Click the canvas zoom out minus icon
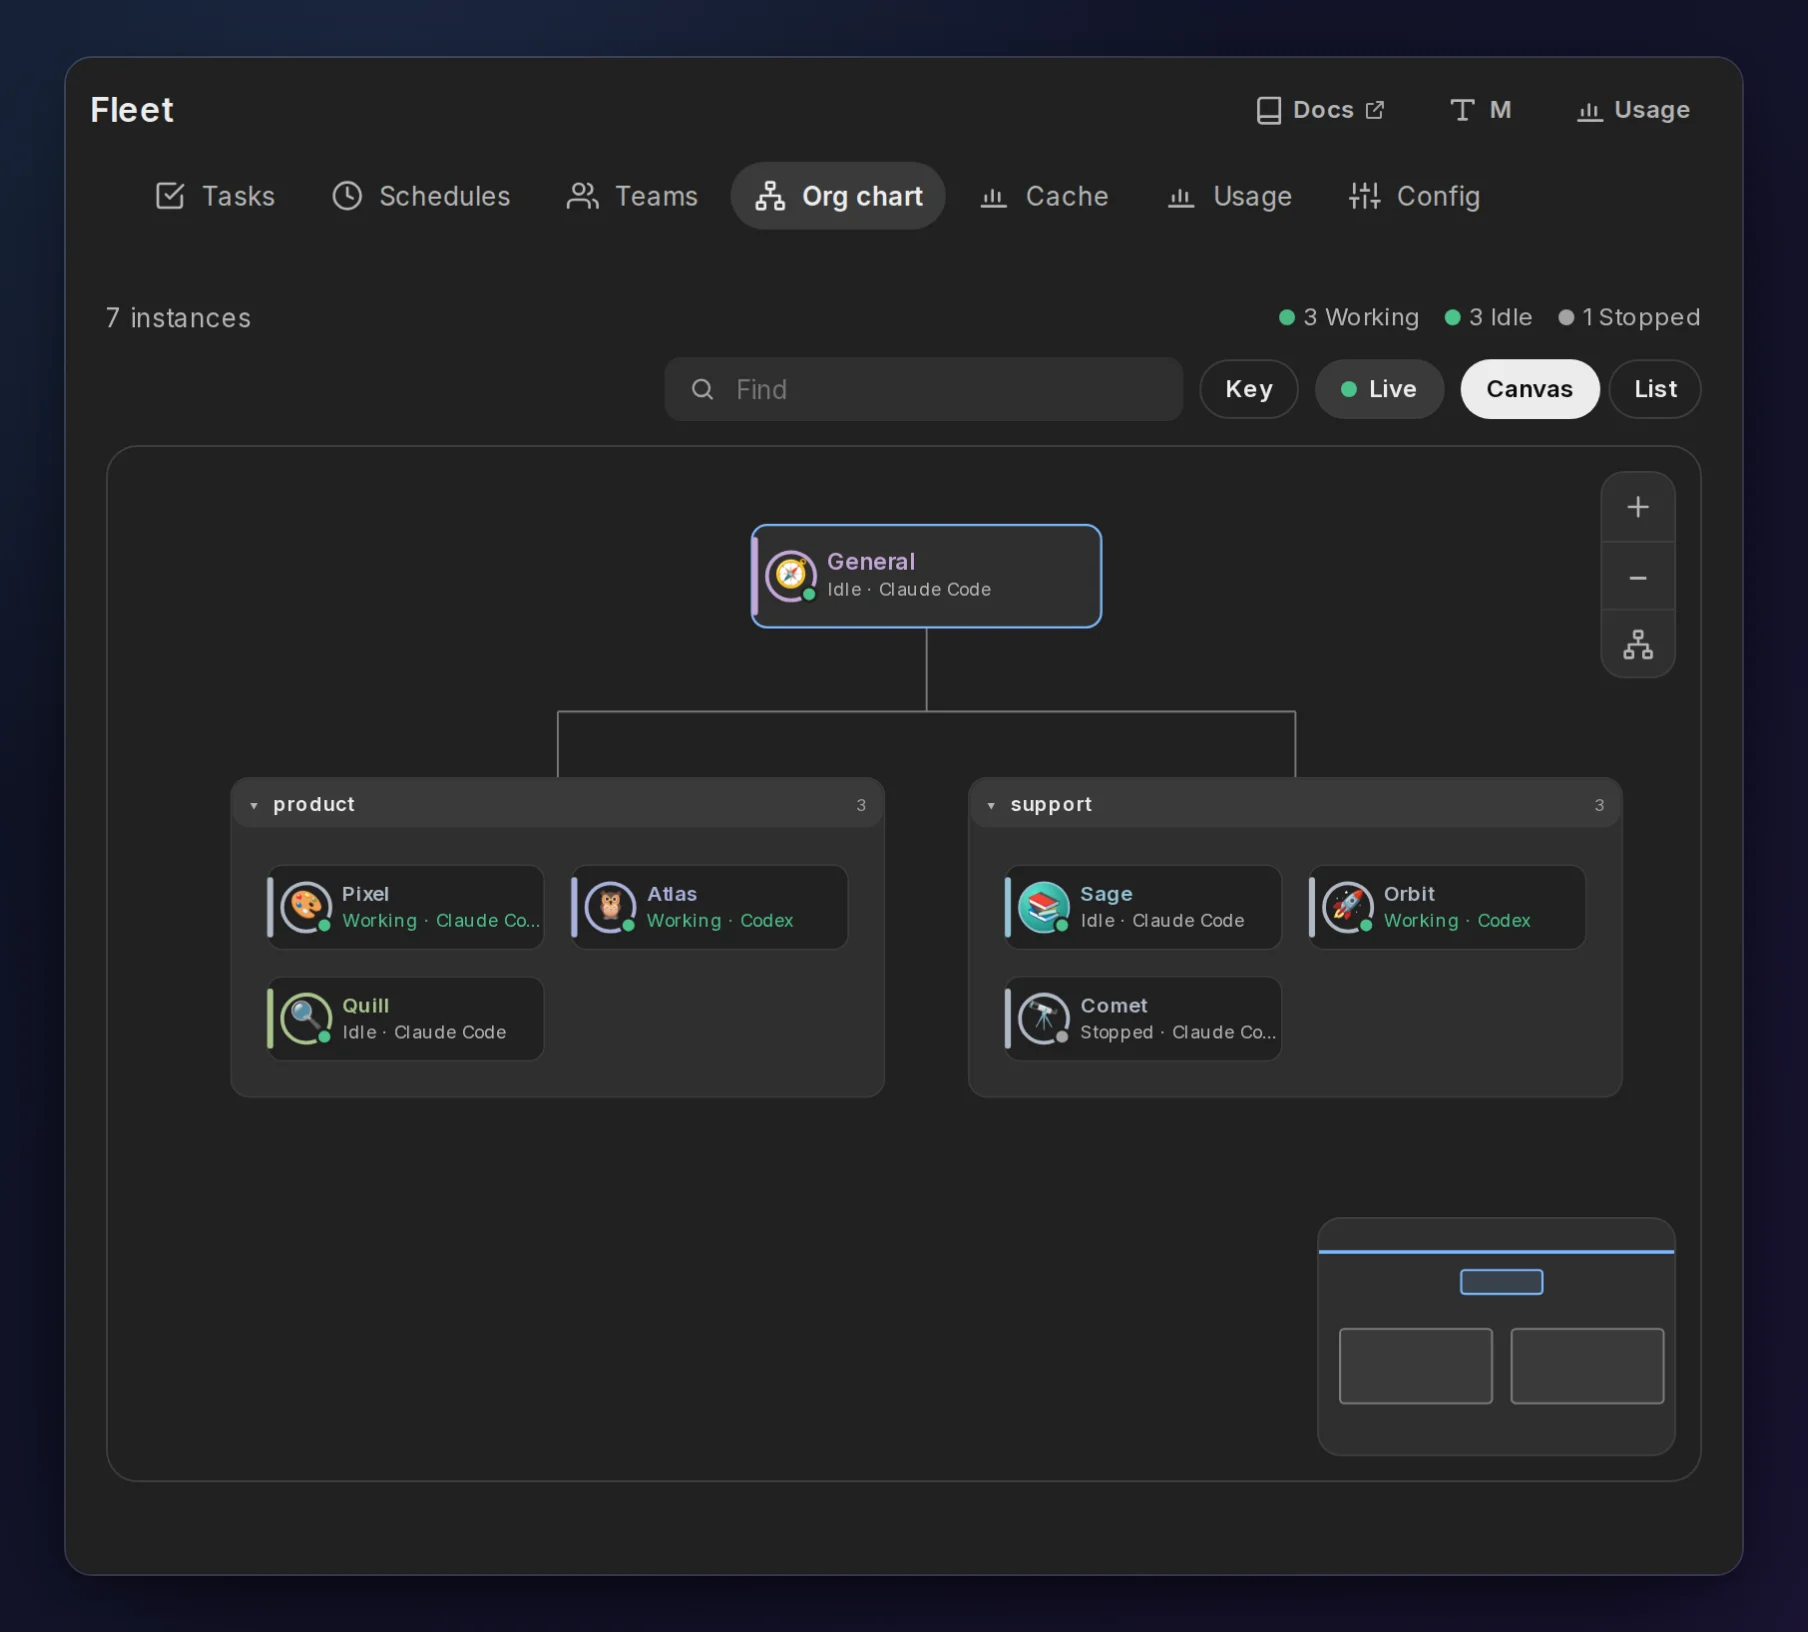The width and height of the screenshot is (1808, 1632). point(1637,578)
